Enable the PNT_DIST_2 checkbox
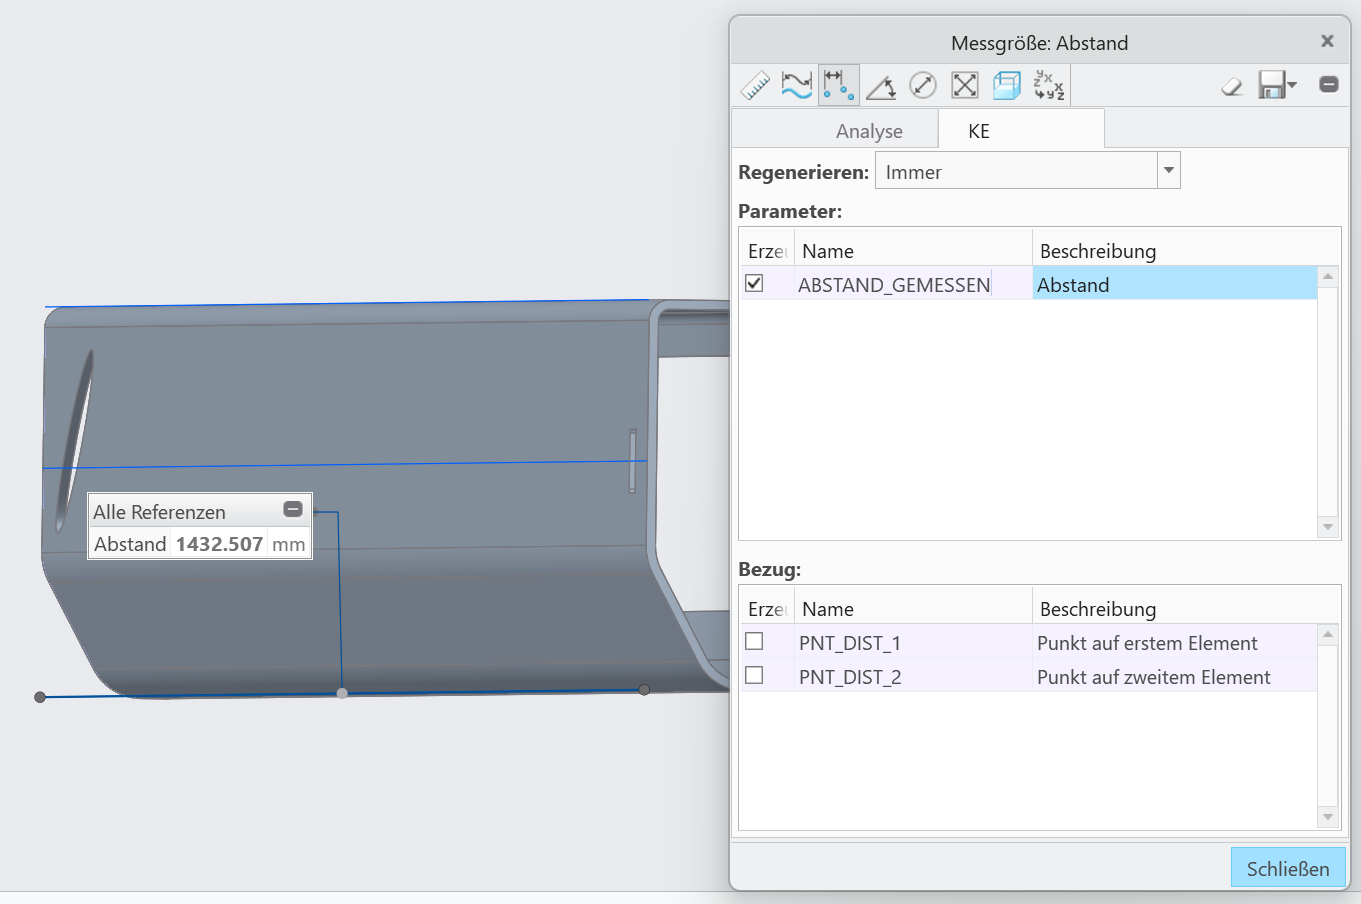 tap(754, 675)
